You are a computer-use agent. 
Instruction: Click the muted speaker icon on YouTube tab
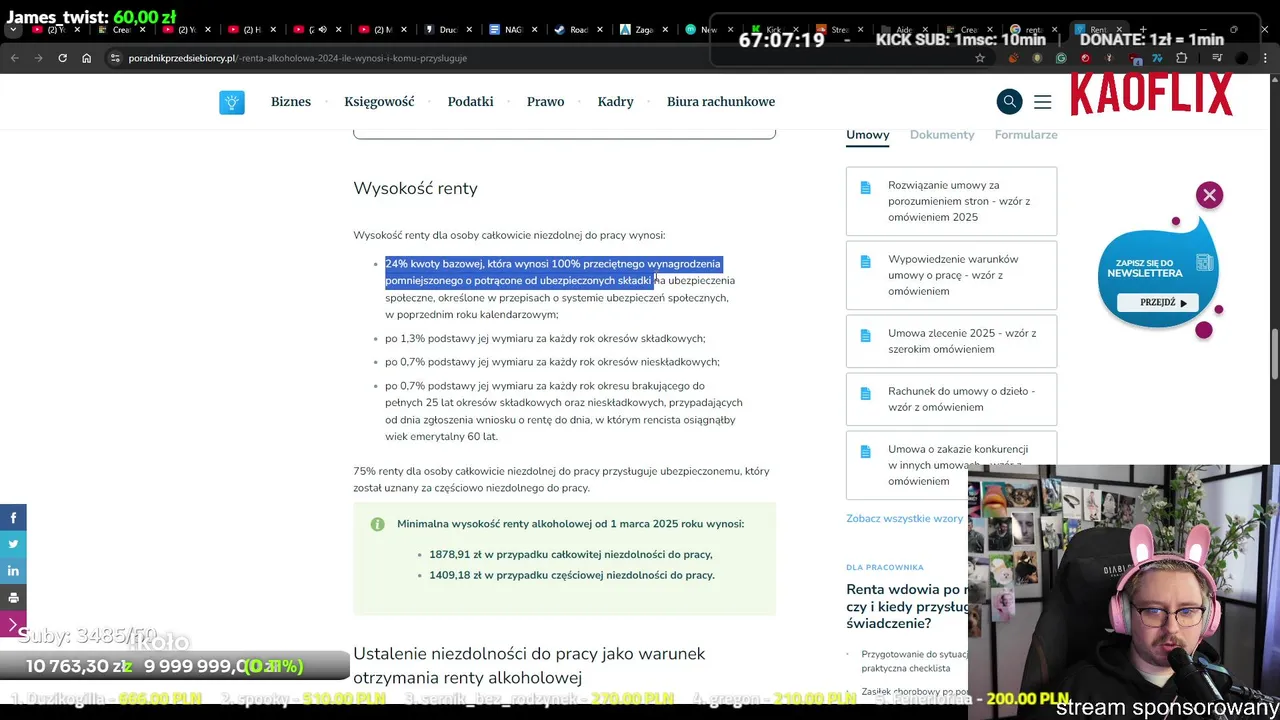[323, 30]
